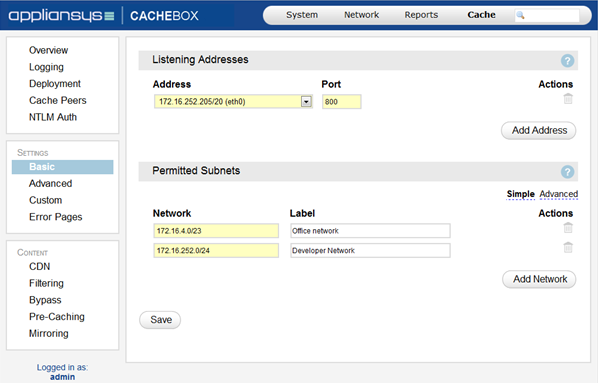This screenshot has width=598, height=383.
Task: Open the Reports menu
Action: 421,15
